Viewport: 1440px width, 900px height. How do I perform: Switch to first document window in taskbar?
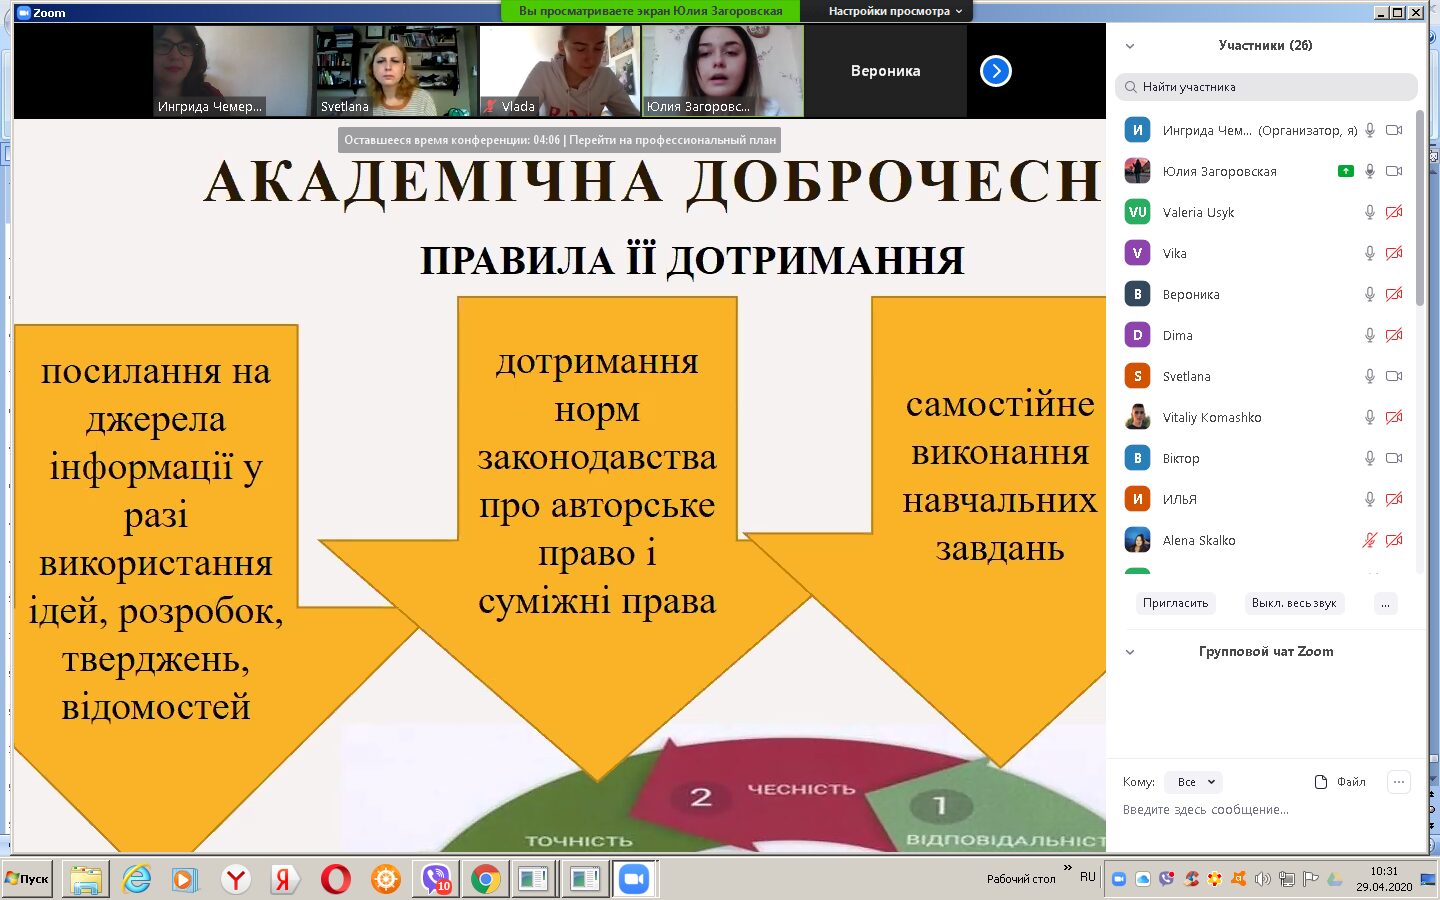(x=534, y=879)
